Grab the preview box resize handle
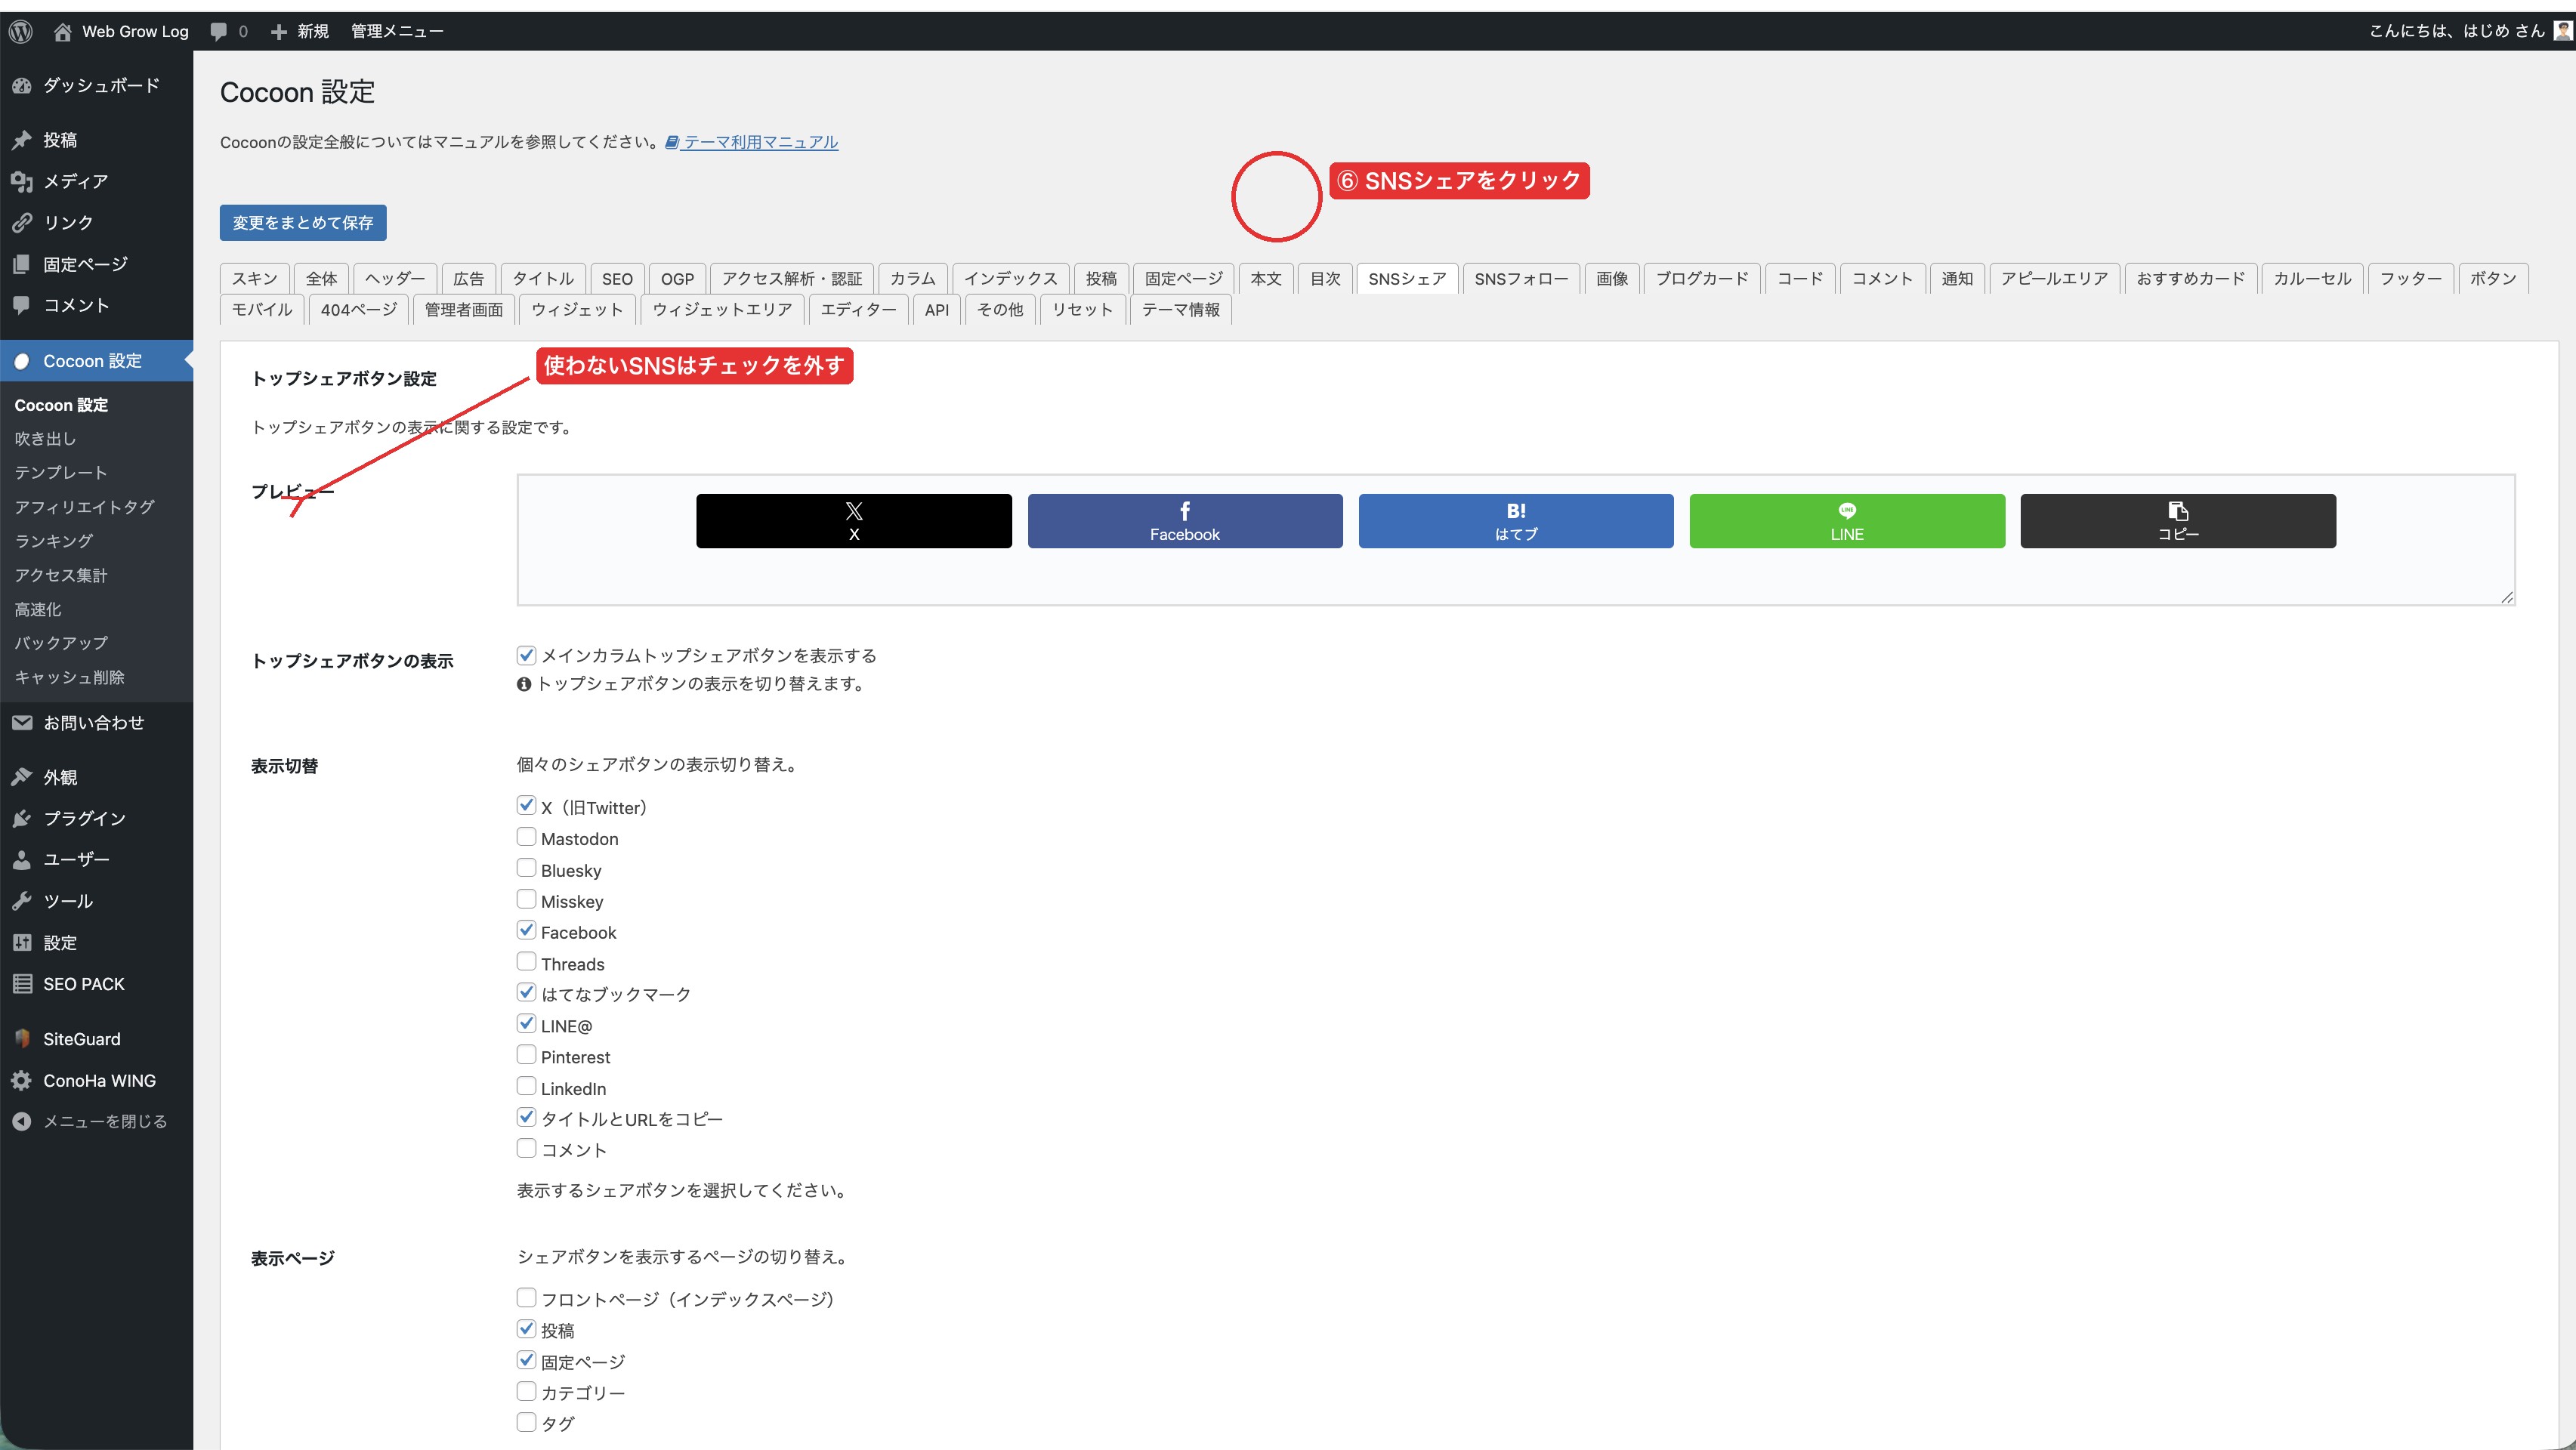The image size is (2576, 1450). click(x=2506, y=597)
